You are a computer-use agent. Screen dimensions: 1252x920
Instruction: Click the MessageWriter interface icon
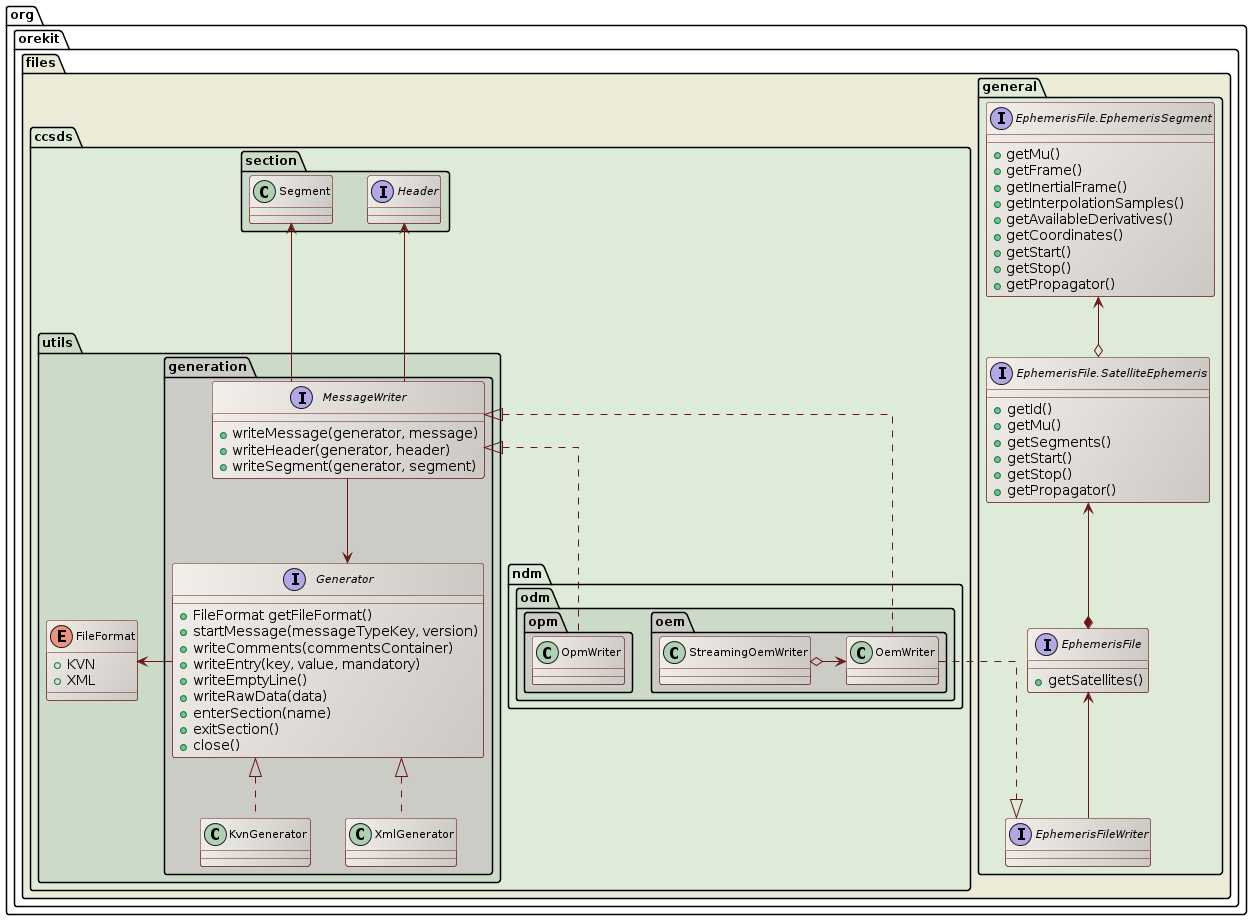[x=303, y=398]
